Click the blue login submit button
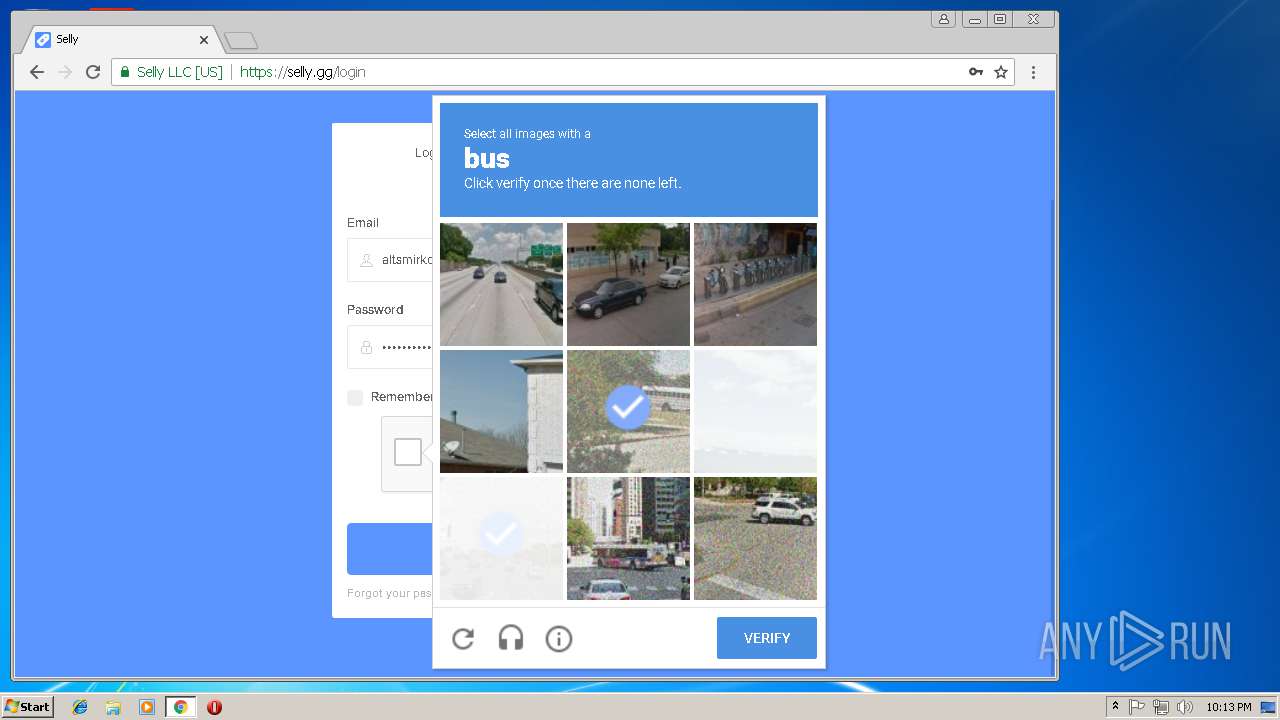The image size is (1280, 720). (x=390, y=549)
